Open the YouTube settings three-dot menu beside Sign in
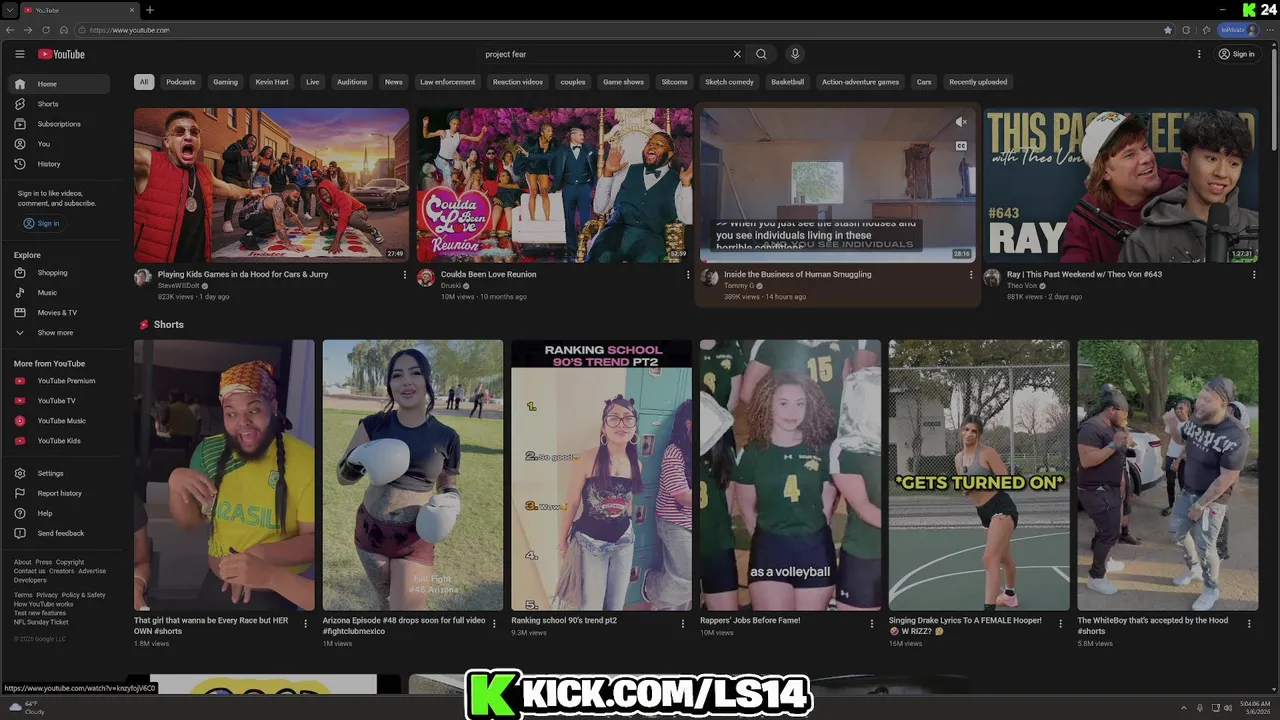Viewport: 1280px width, 720px height. point(1199,54)
